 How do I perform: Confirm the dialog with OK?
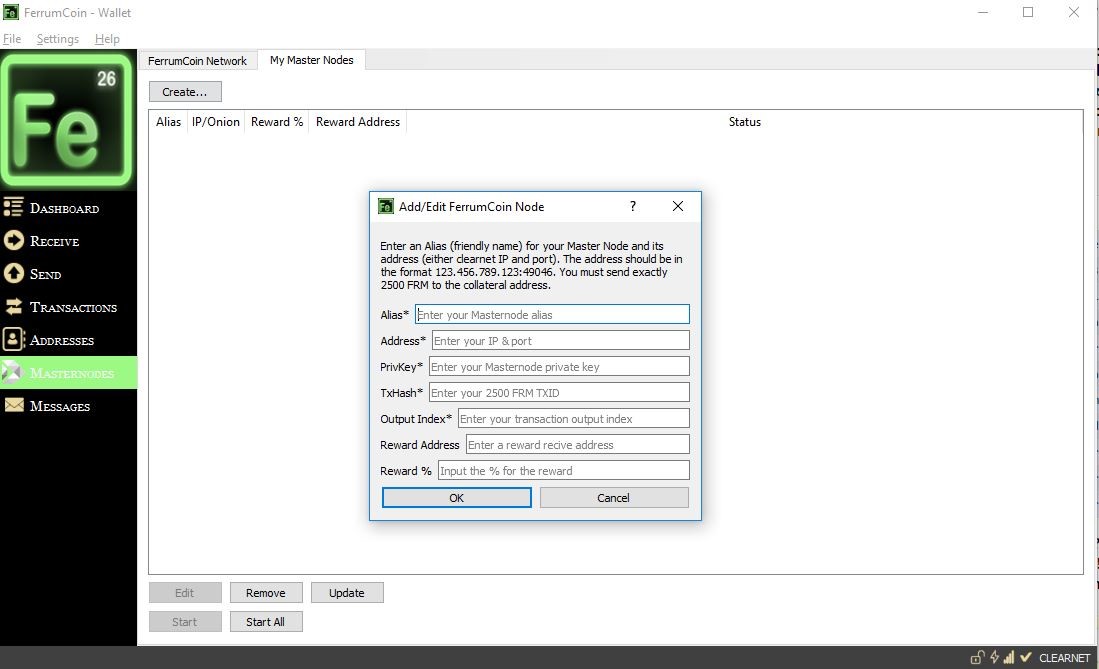(x=456, y=497)
